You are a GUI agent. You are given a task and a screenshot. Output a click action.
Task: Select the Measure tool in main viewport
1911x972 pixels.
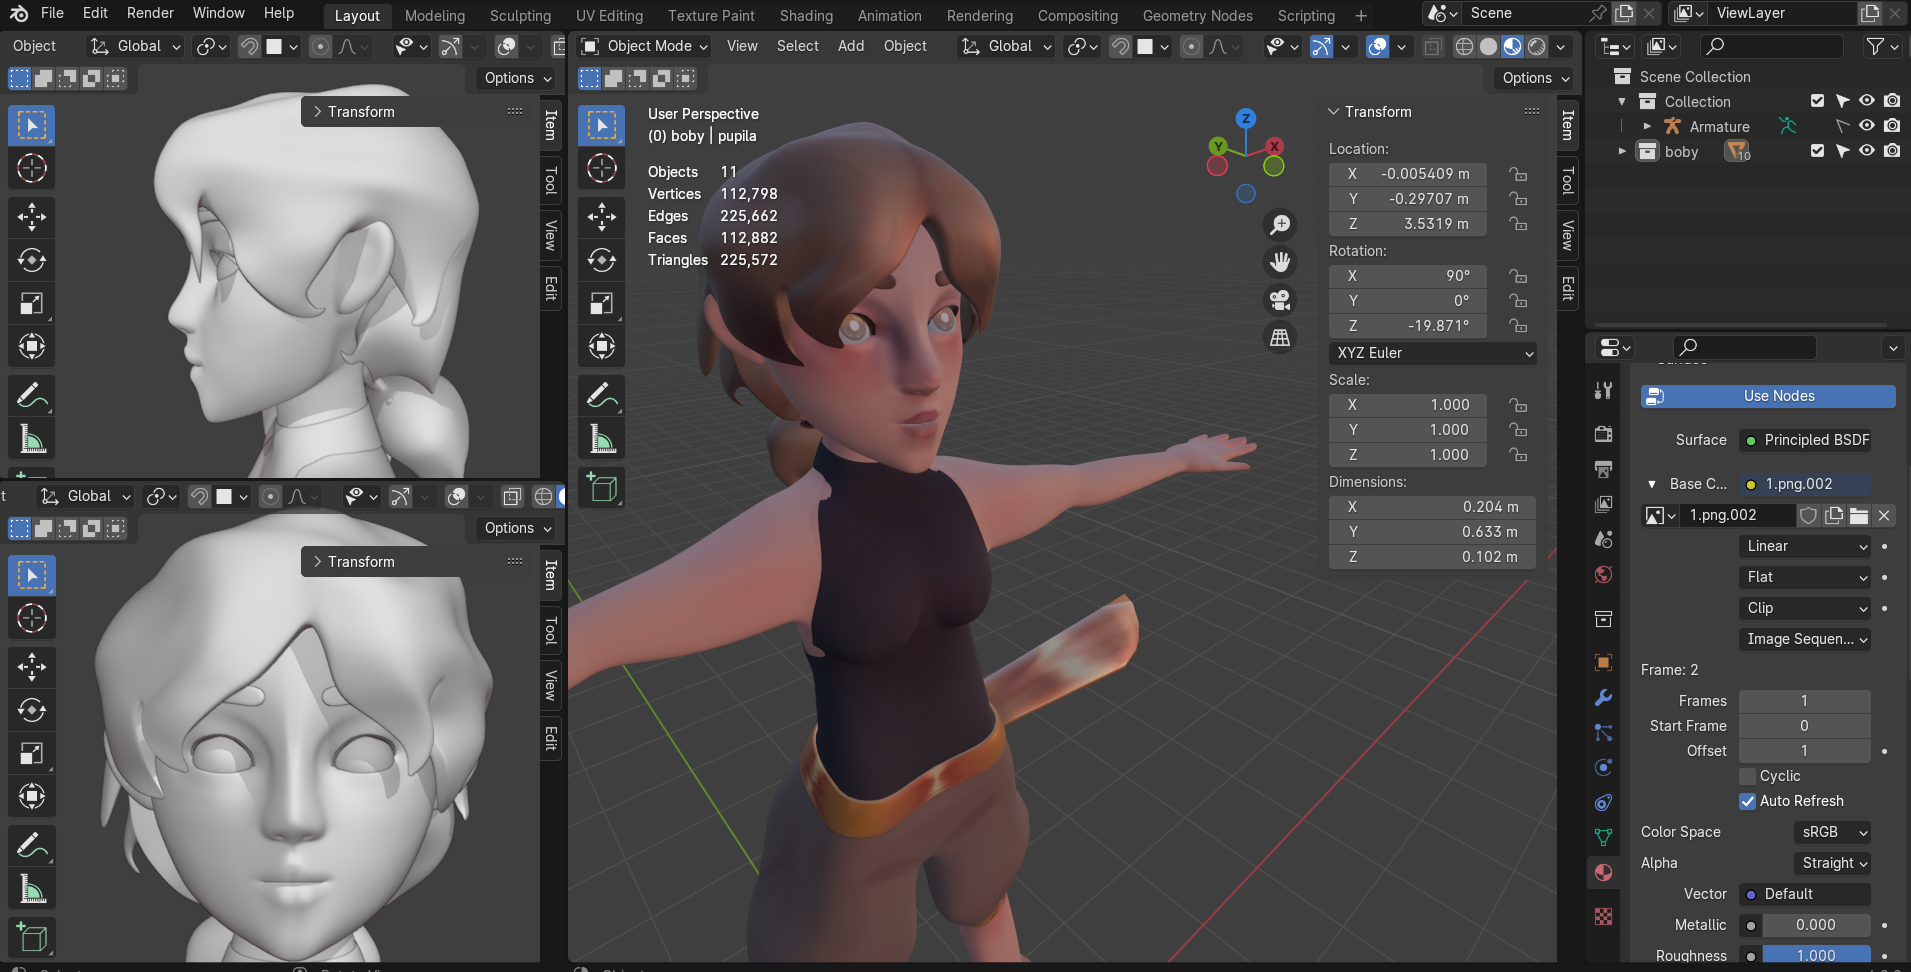(x=601, y=439)
